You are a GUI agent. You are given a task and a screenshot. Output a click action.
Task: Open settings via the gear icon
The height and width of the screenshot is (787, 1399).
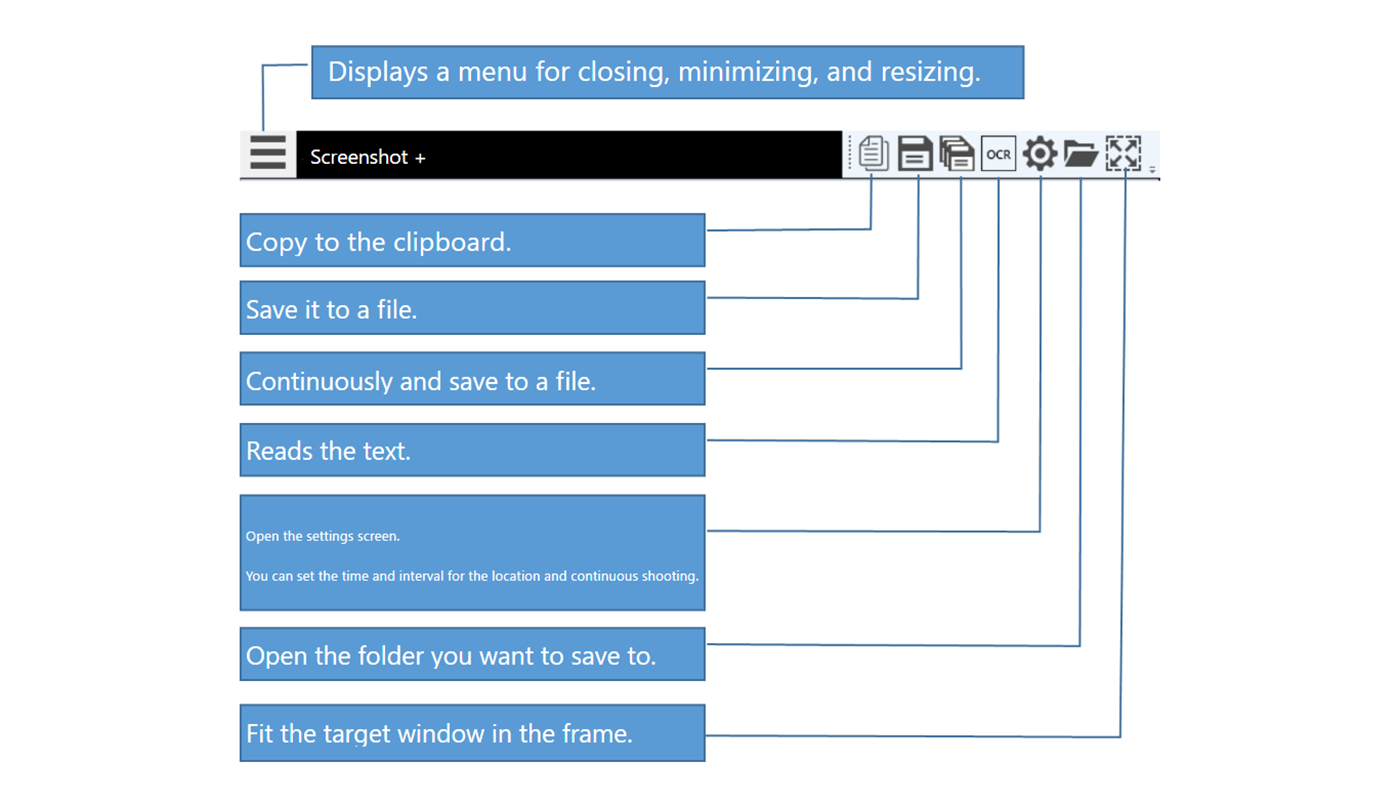pyautogui.click(x=1038, y=154)
